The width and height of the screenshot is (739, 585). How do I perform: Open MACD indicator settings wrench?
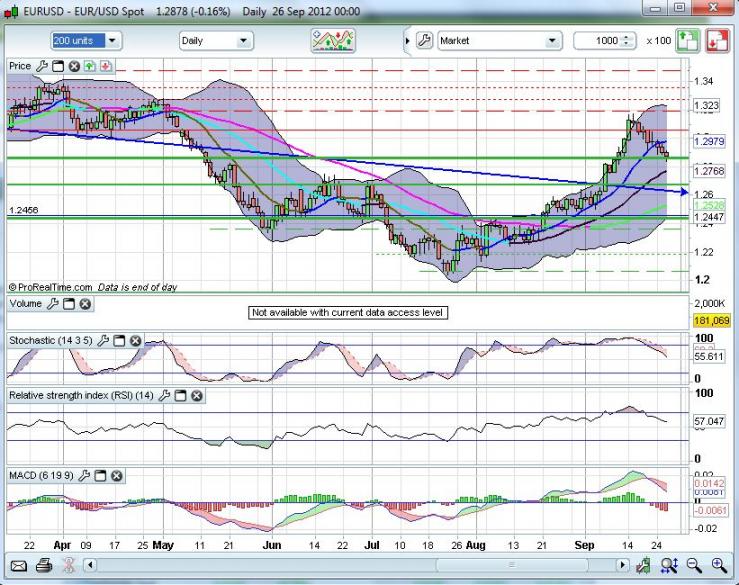click(84, 476)
